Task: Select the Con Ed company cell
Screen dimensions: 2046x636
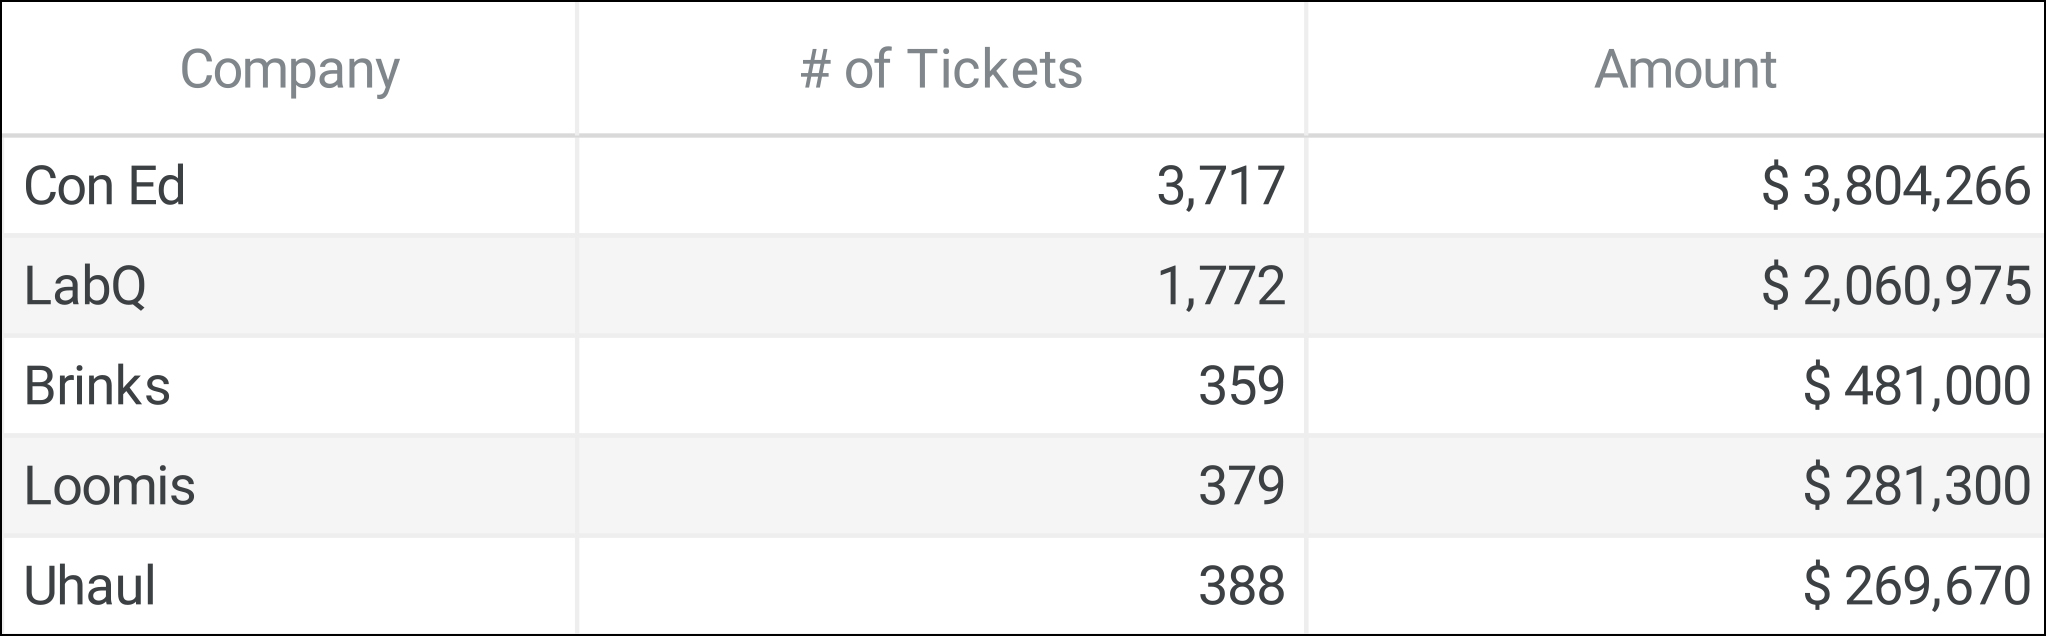Action: 105,186
